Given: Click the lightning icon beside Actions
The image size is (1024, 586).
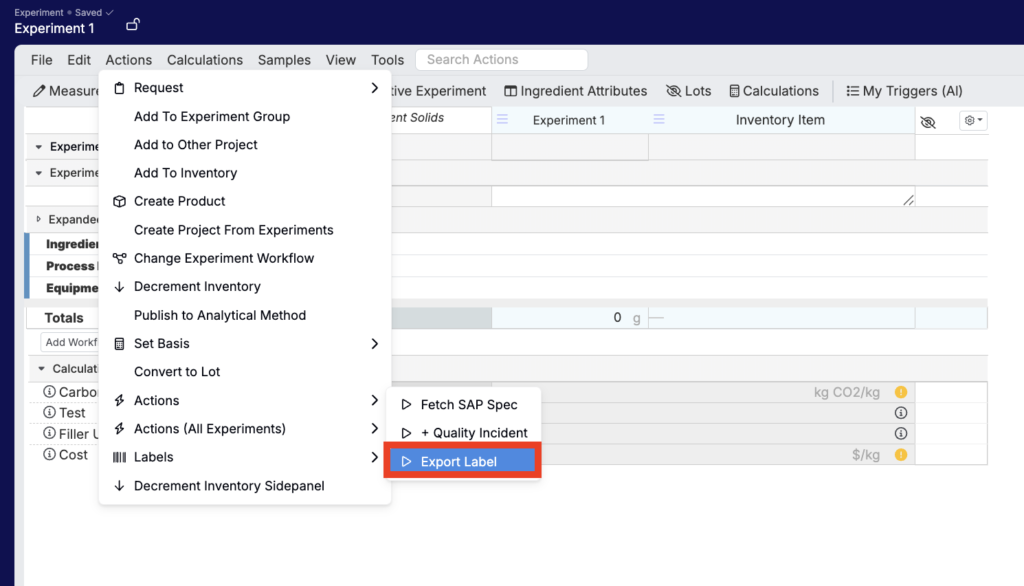Looking at the screenshot, I should coord(119,400).
